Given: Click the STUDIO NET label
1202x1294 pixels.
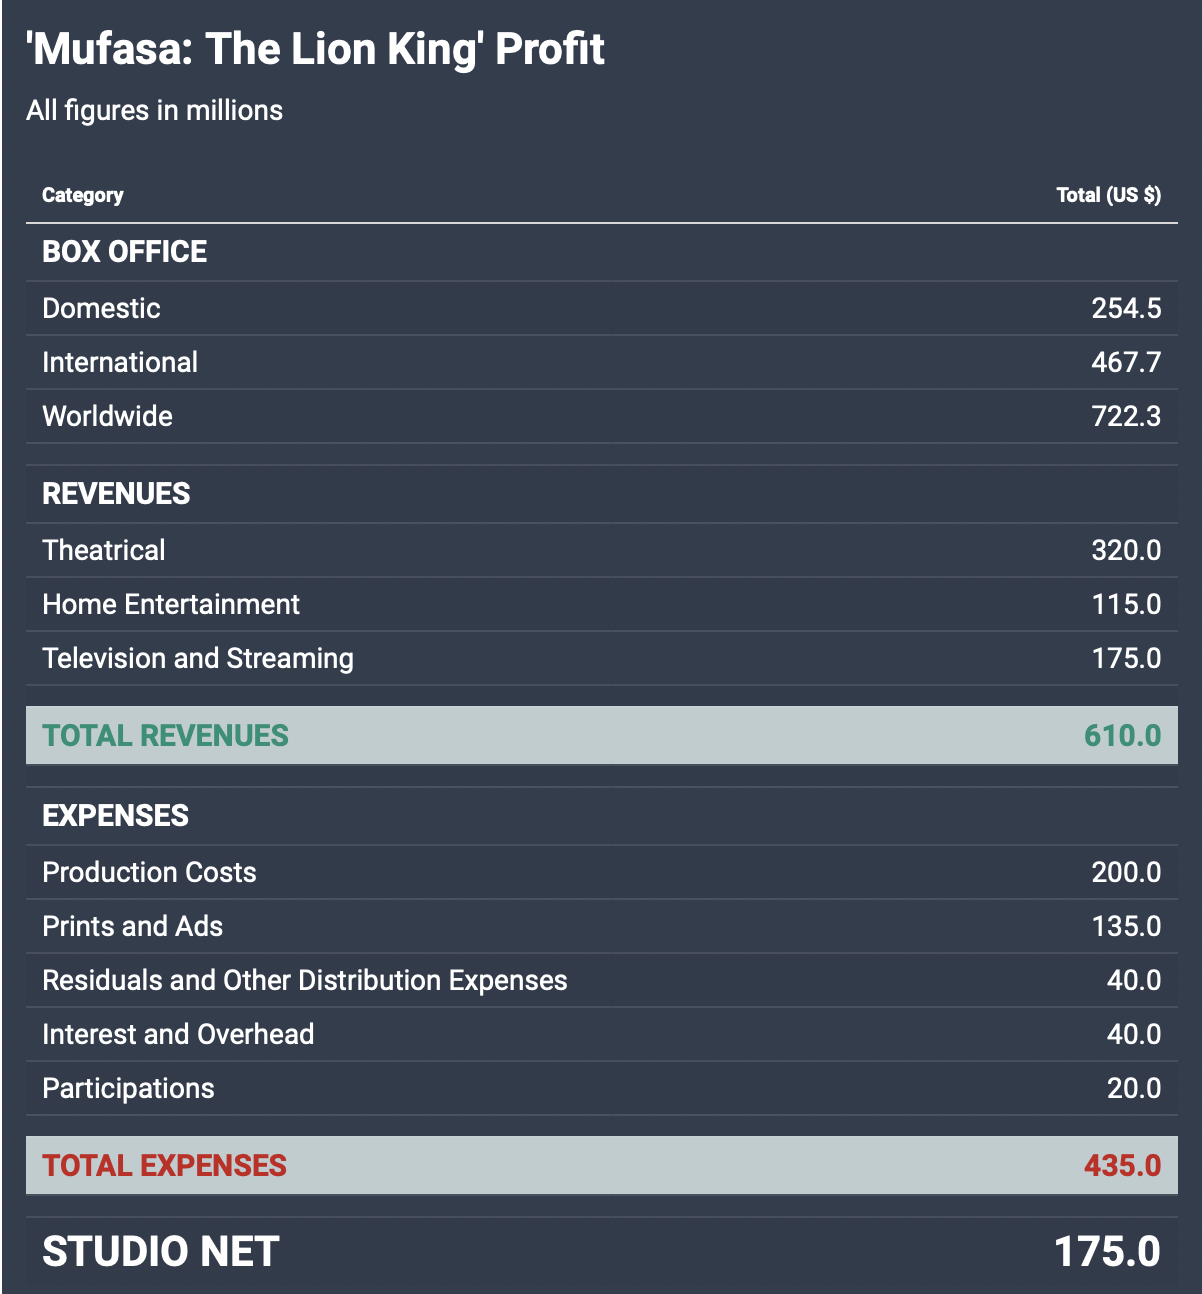Looking at the screenshot, I should pyautogui.click(x=160, y=1252).
